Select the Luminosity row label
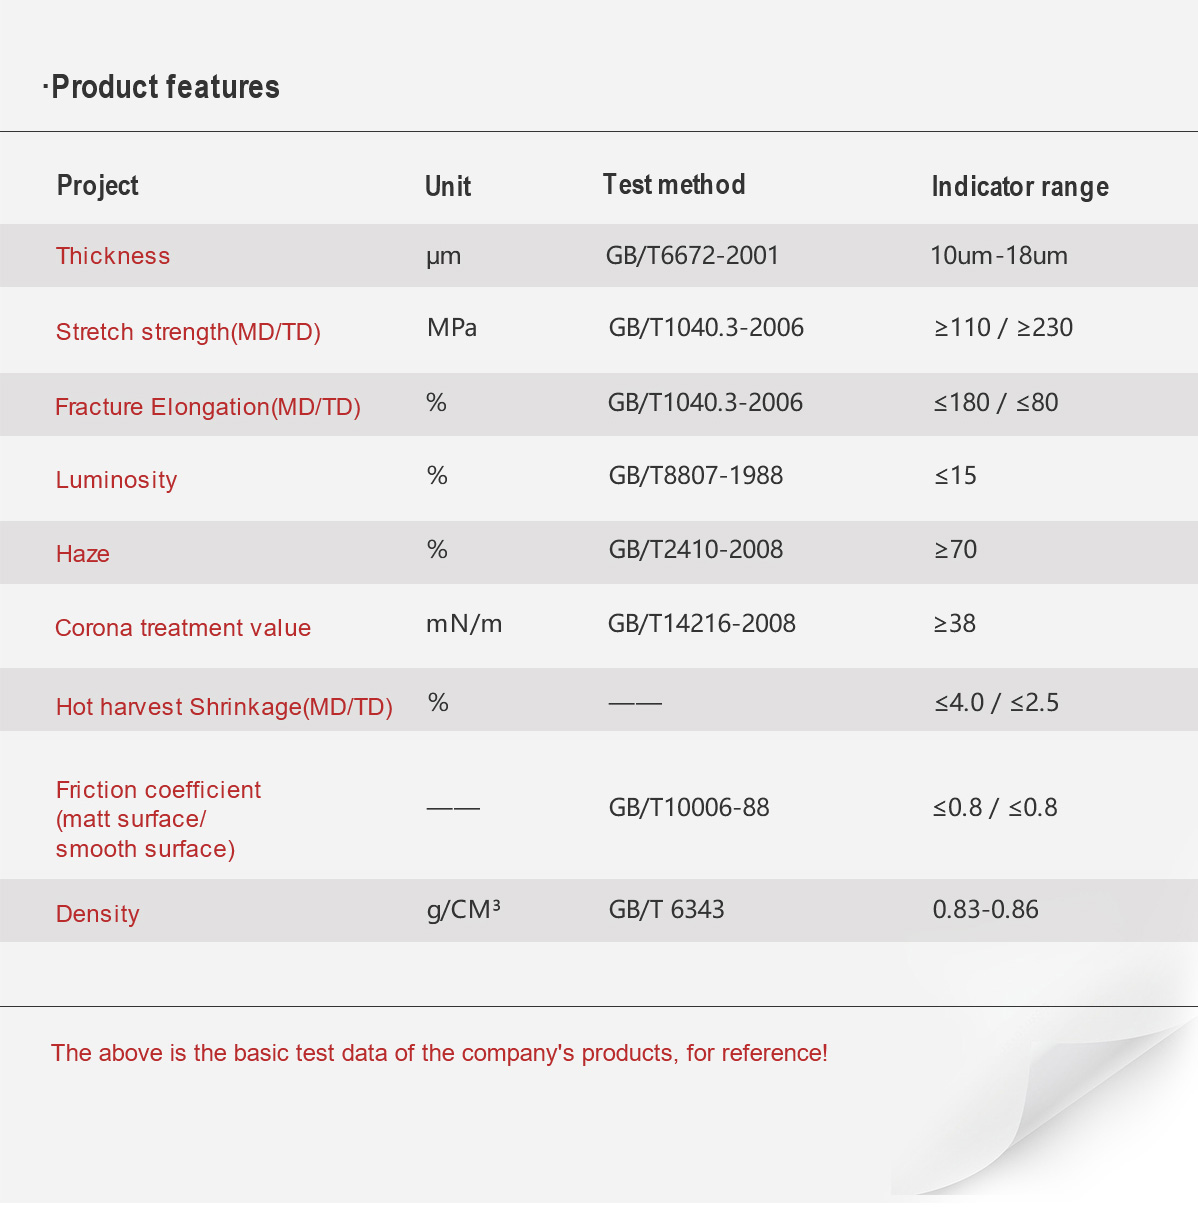 coord(116,480)
